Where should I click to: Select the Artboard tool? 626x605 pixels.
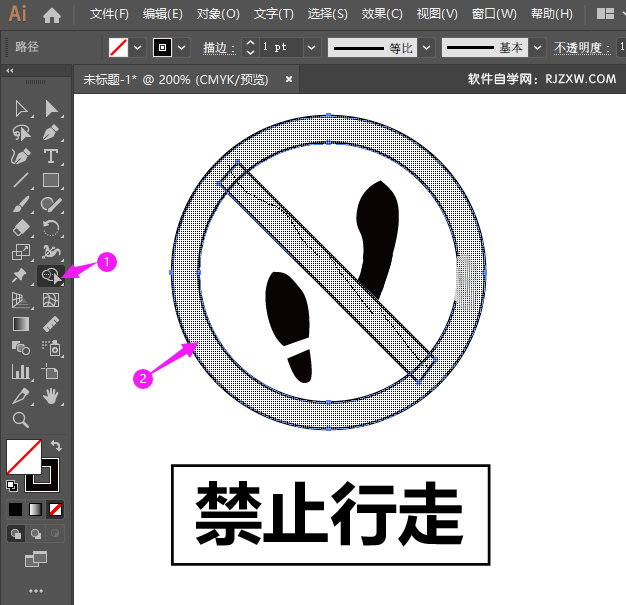[x=50, y=372]
